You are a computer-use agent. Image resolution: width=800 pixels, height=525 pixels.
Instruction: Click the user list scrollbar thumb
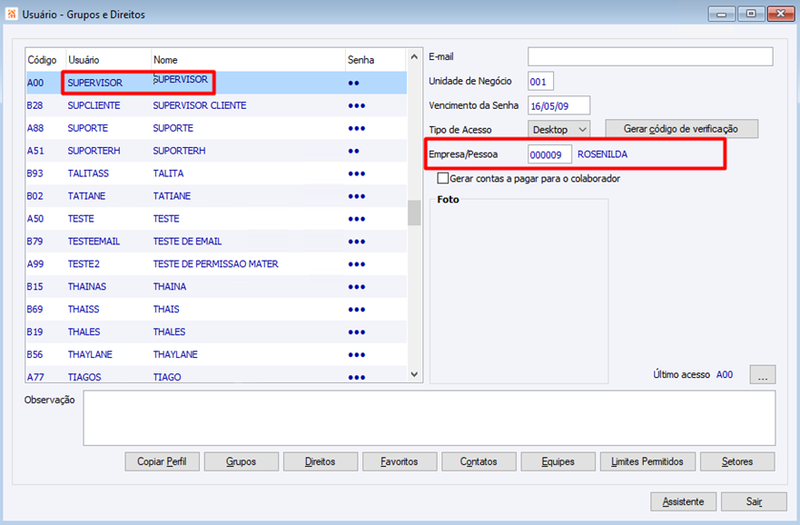pos(414,212)
